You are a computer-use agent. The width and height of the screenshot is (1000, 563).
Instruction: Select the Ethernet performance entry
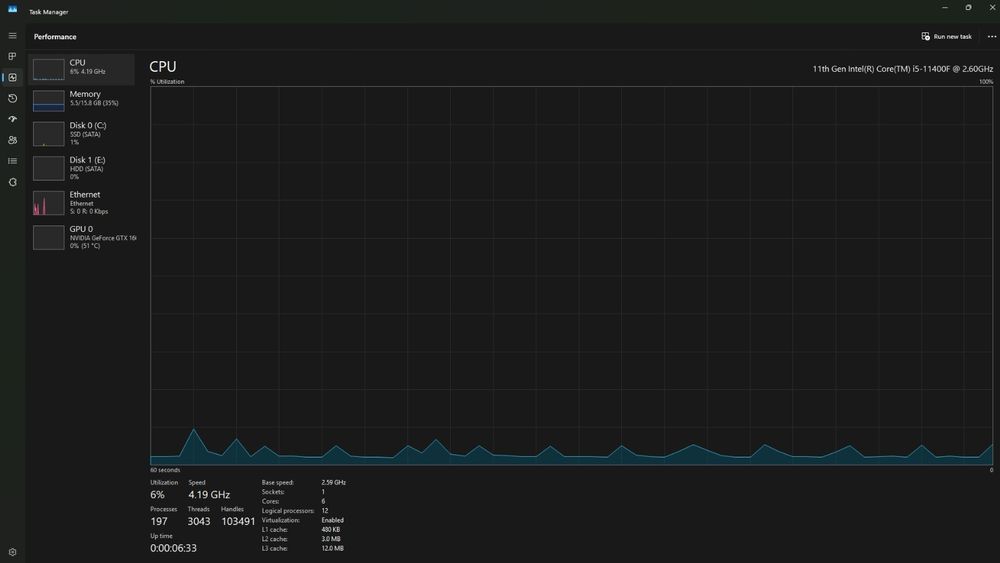coord(81,202)
